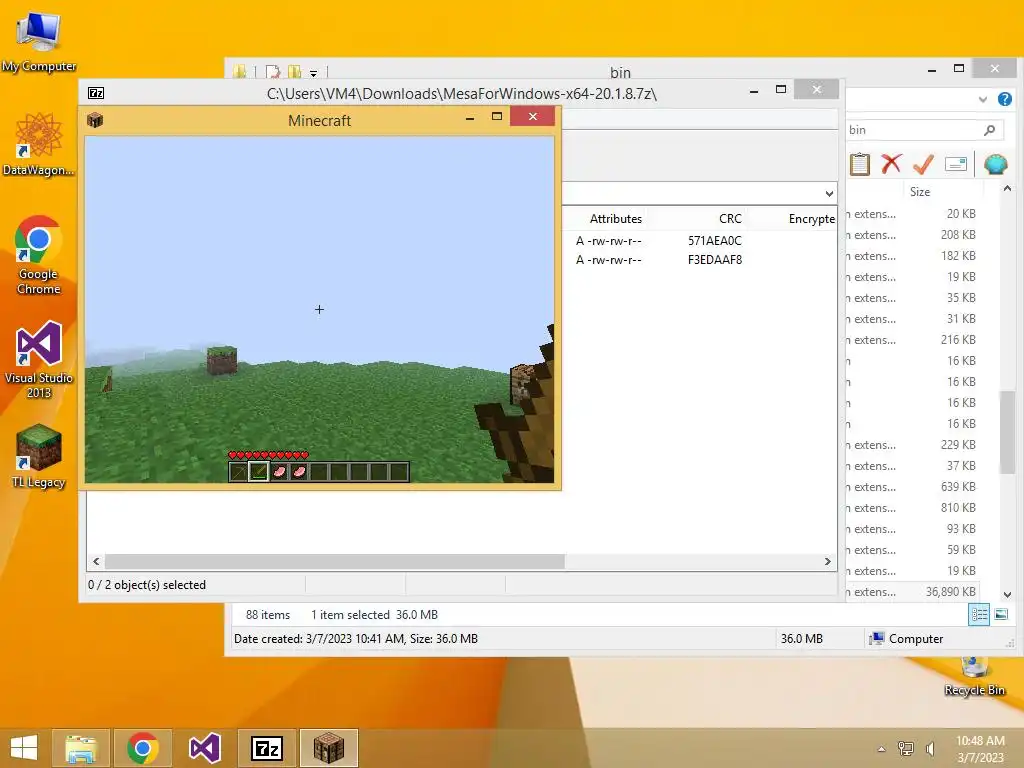Click the red X Delete icon in Explorer
1024x768 pixels.
click(891, 164)
